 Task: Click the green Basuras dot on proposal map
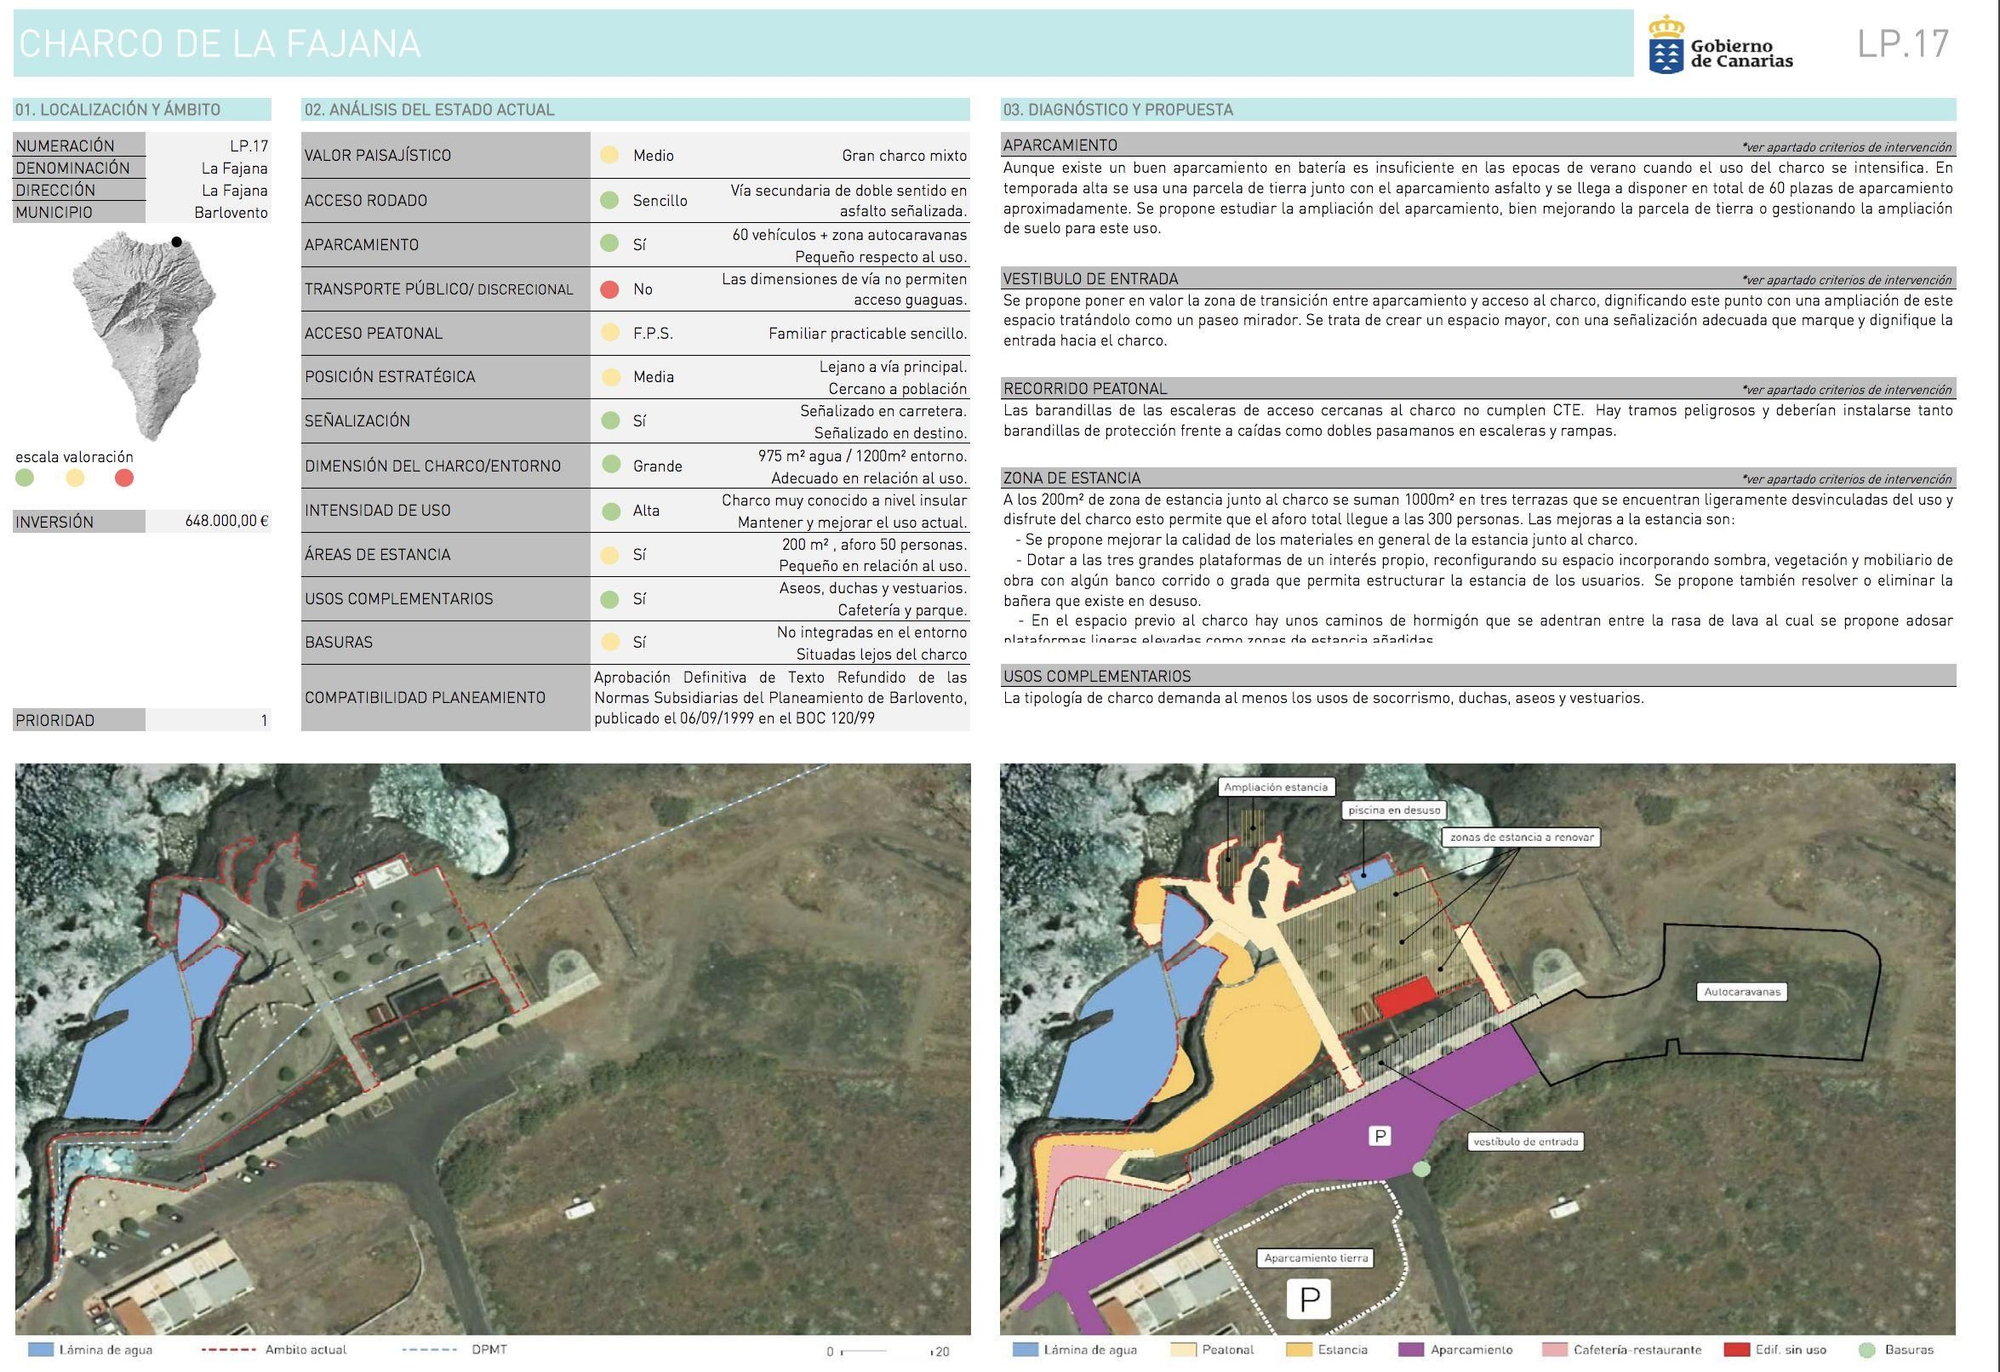pos(1421,1169)
